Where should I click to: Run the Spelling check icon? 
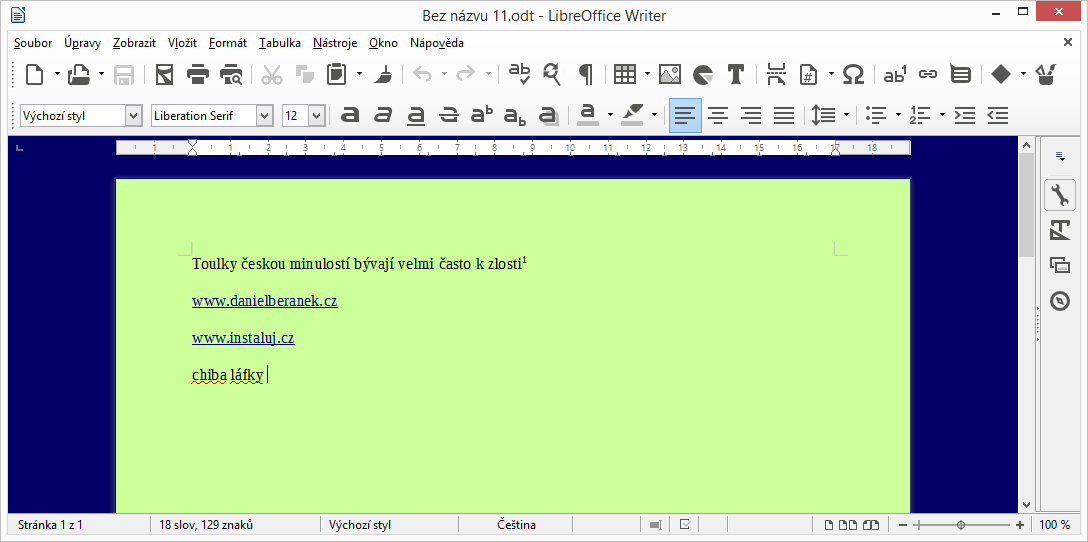(519, 74)
